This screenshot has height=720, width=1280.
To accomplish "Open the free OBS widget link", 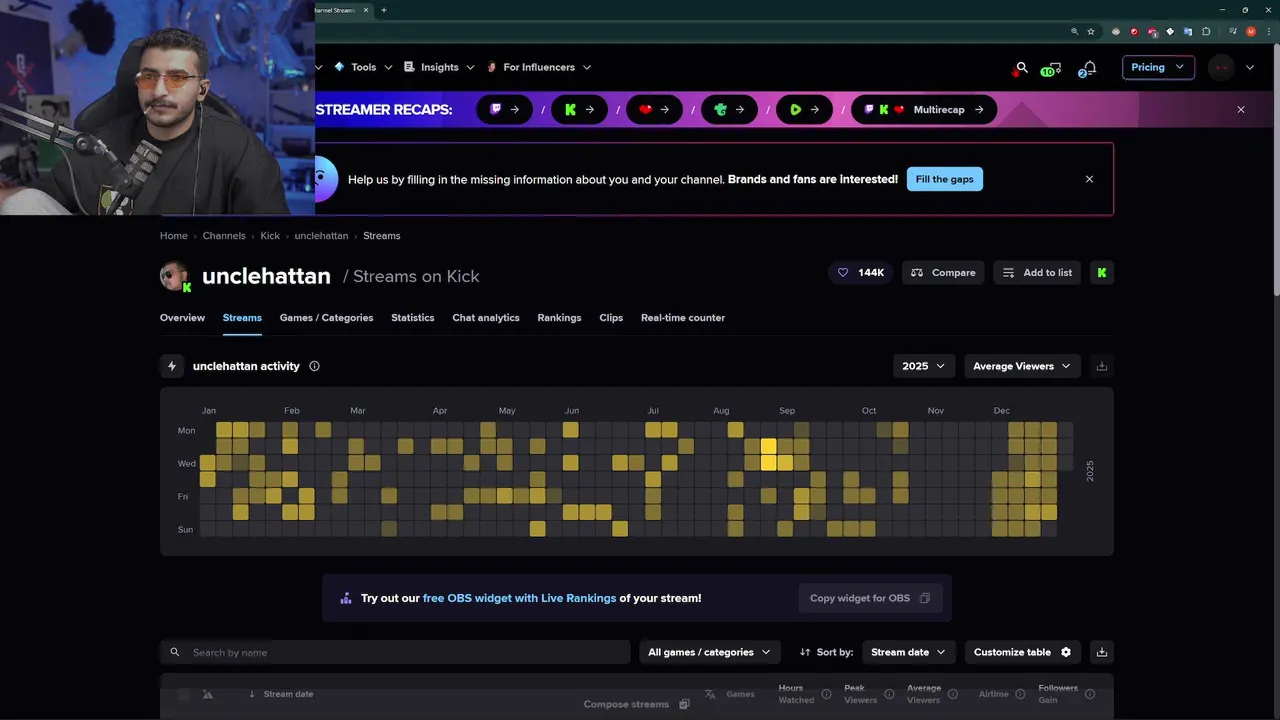I will click(519, 598).
